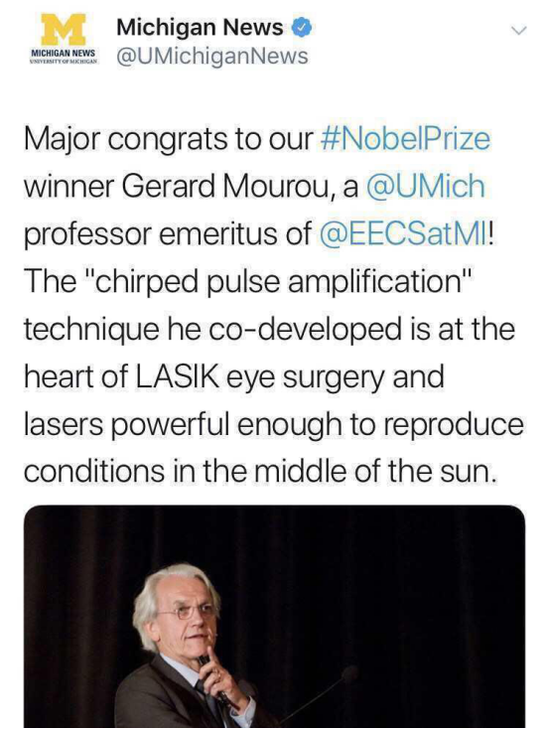Viewport: 550px width, 729px height.
Task: Click the small University of Michigan logo text
Action: tap(64, 61)
